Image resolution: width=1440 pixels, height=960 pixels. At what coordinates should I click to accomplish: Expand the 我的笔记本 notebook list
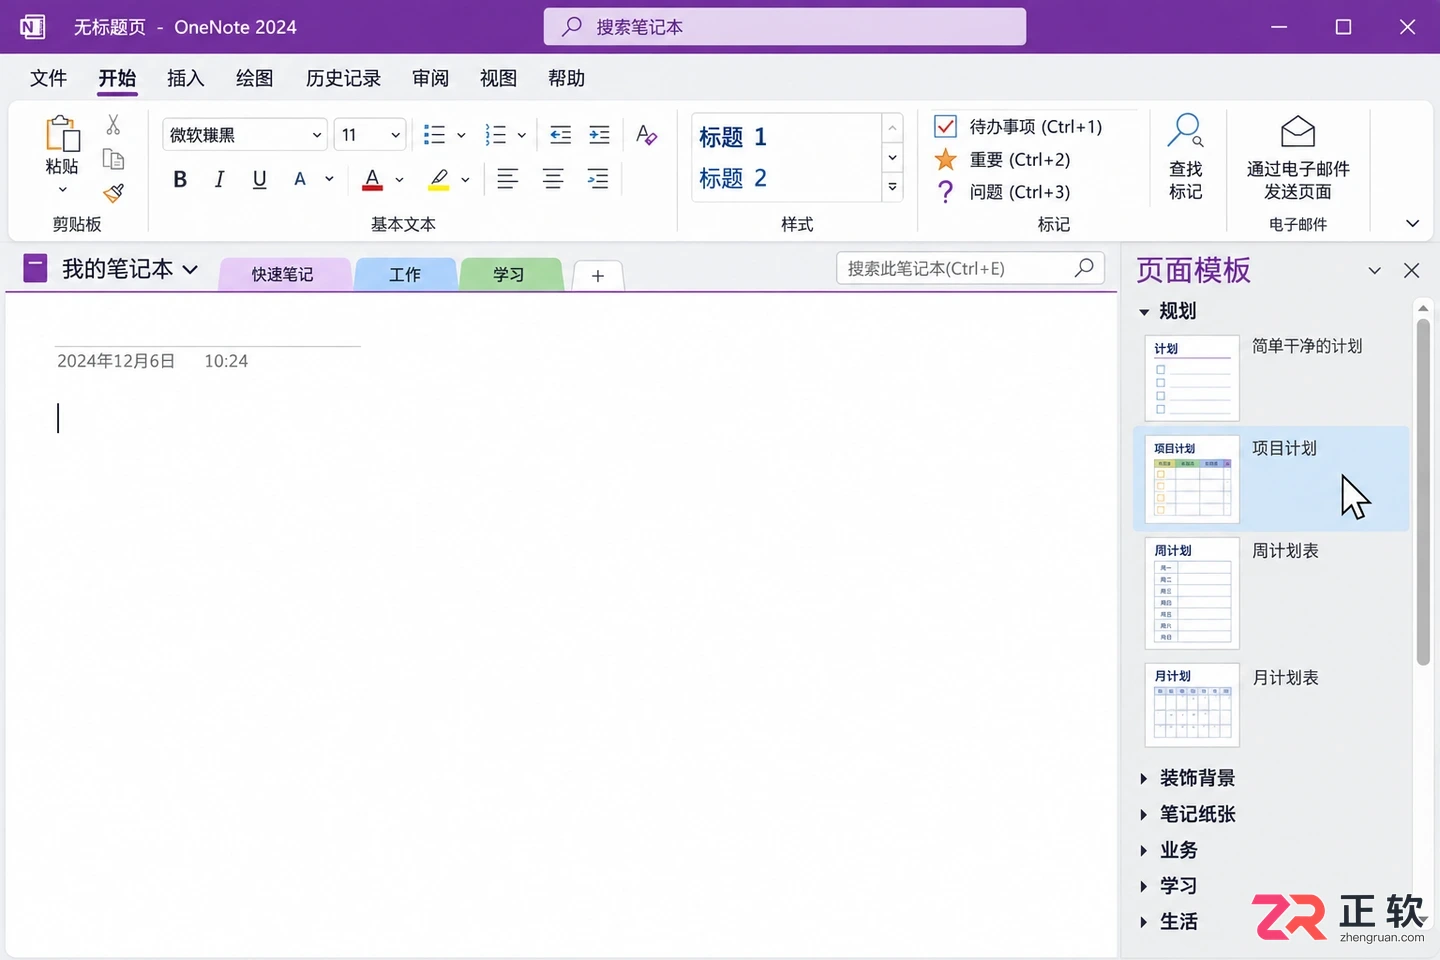coord(190,269)
